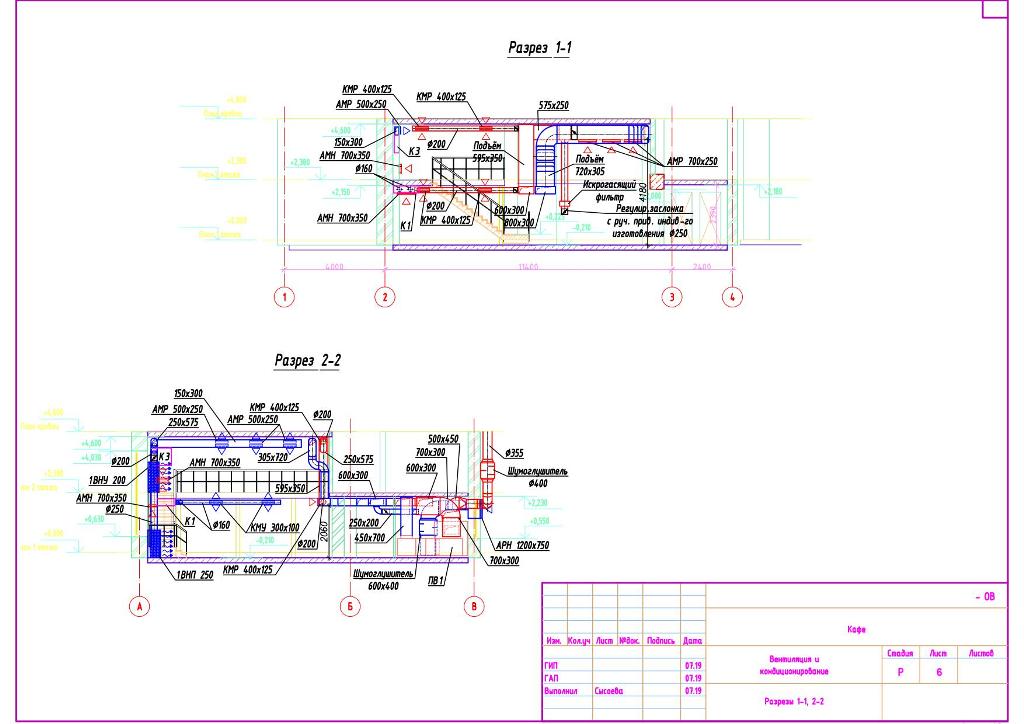1024x724 pixels.
Task: Select the '2060' dimension text
Action: [323, 531]
